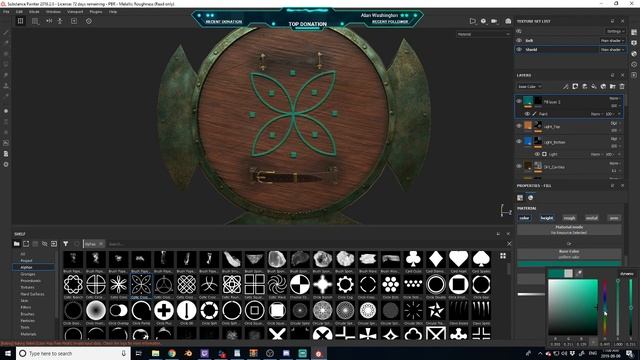Toggle visibility of Fill layer 1
The height and width of the screenshot is (360, 640).
519,101
